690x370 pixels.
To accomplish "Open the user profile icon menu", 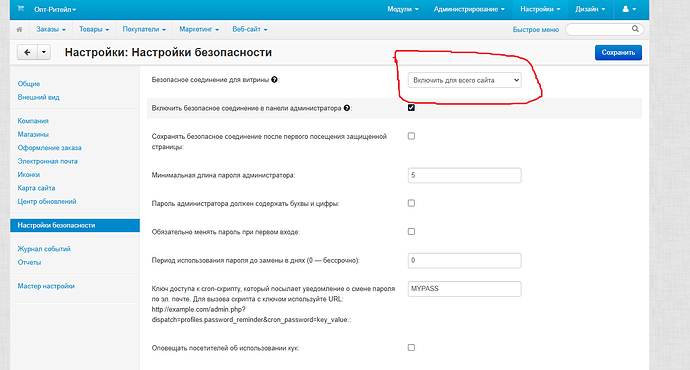I will tap(629, 9).
